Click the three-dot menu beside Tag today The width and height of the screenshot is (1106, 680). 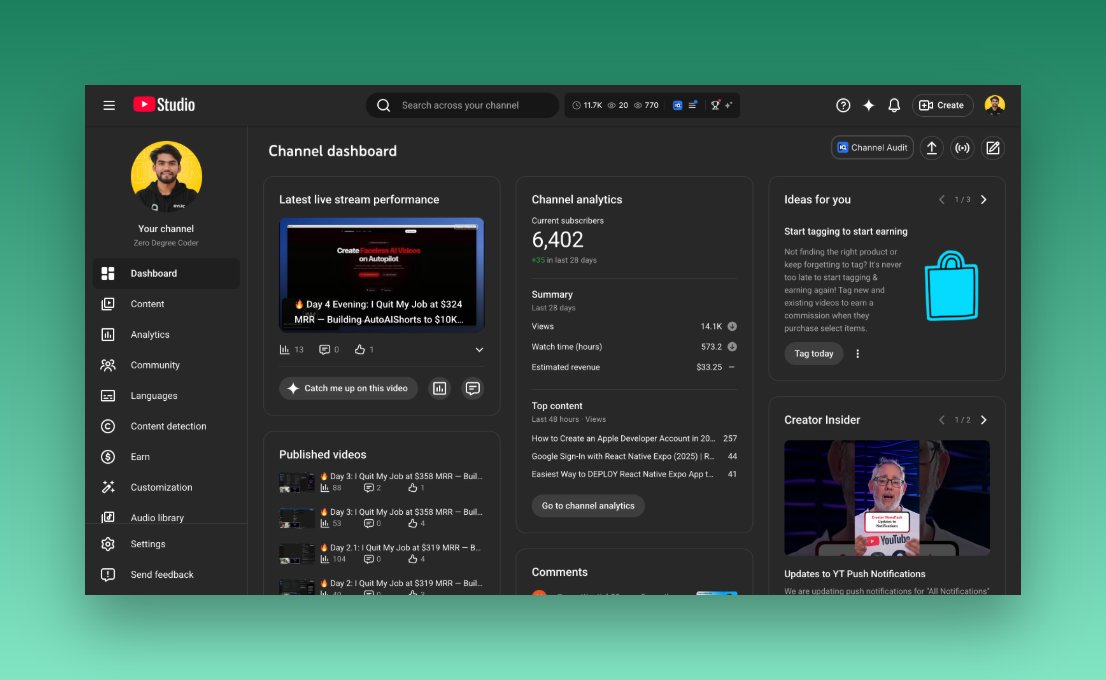pyautogui.click(x=858, y=353)
